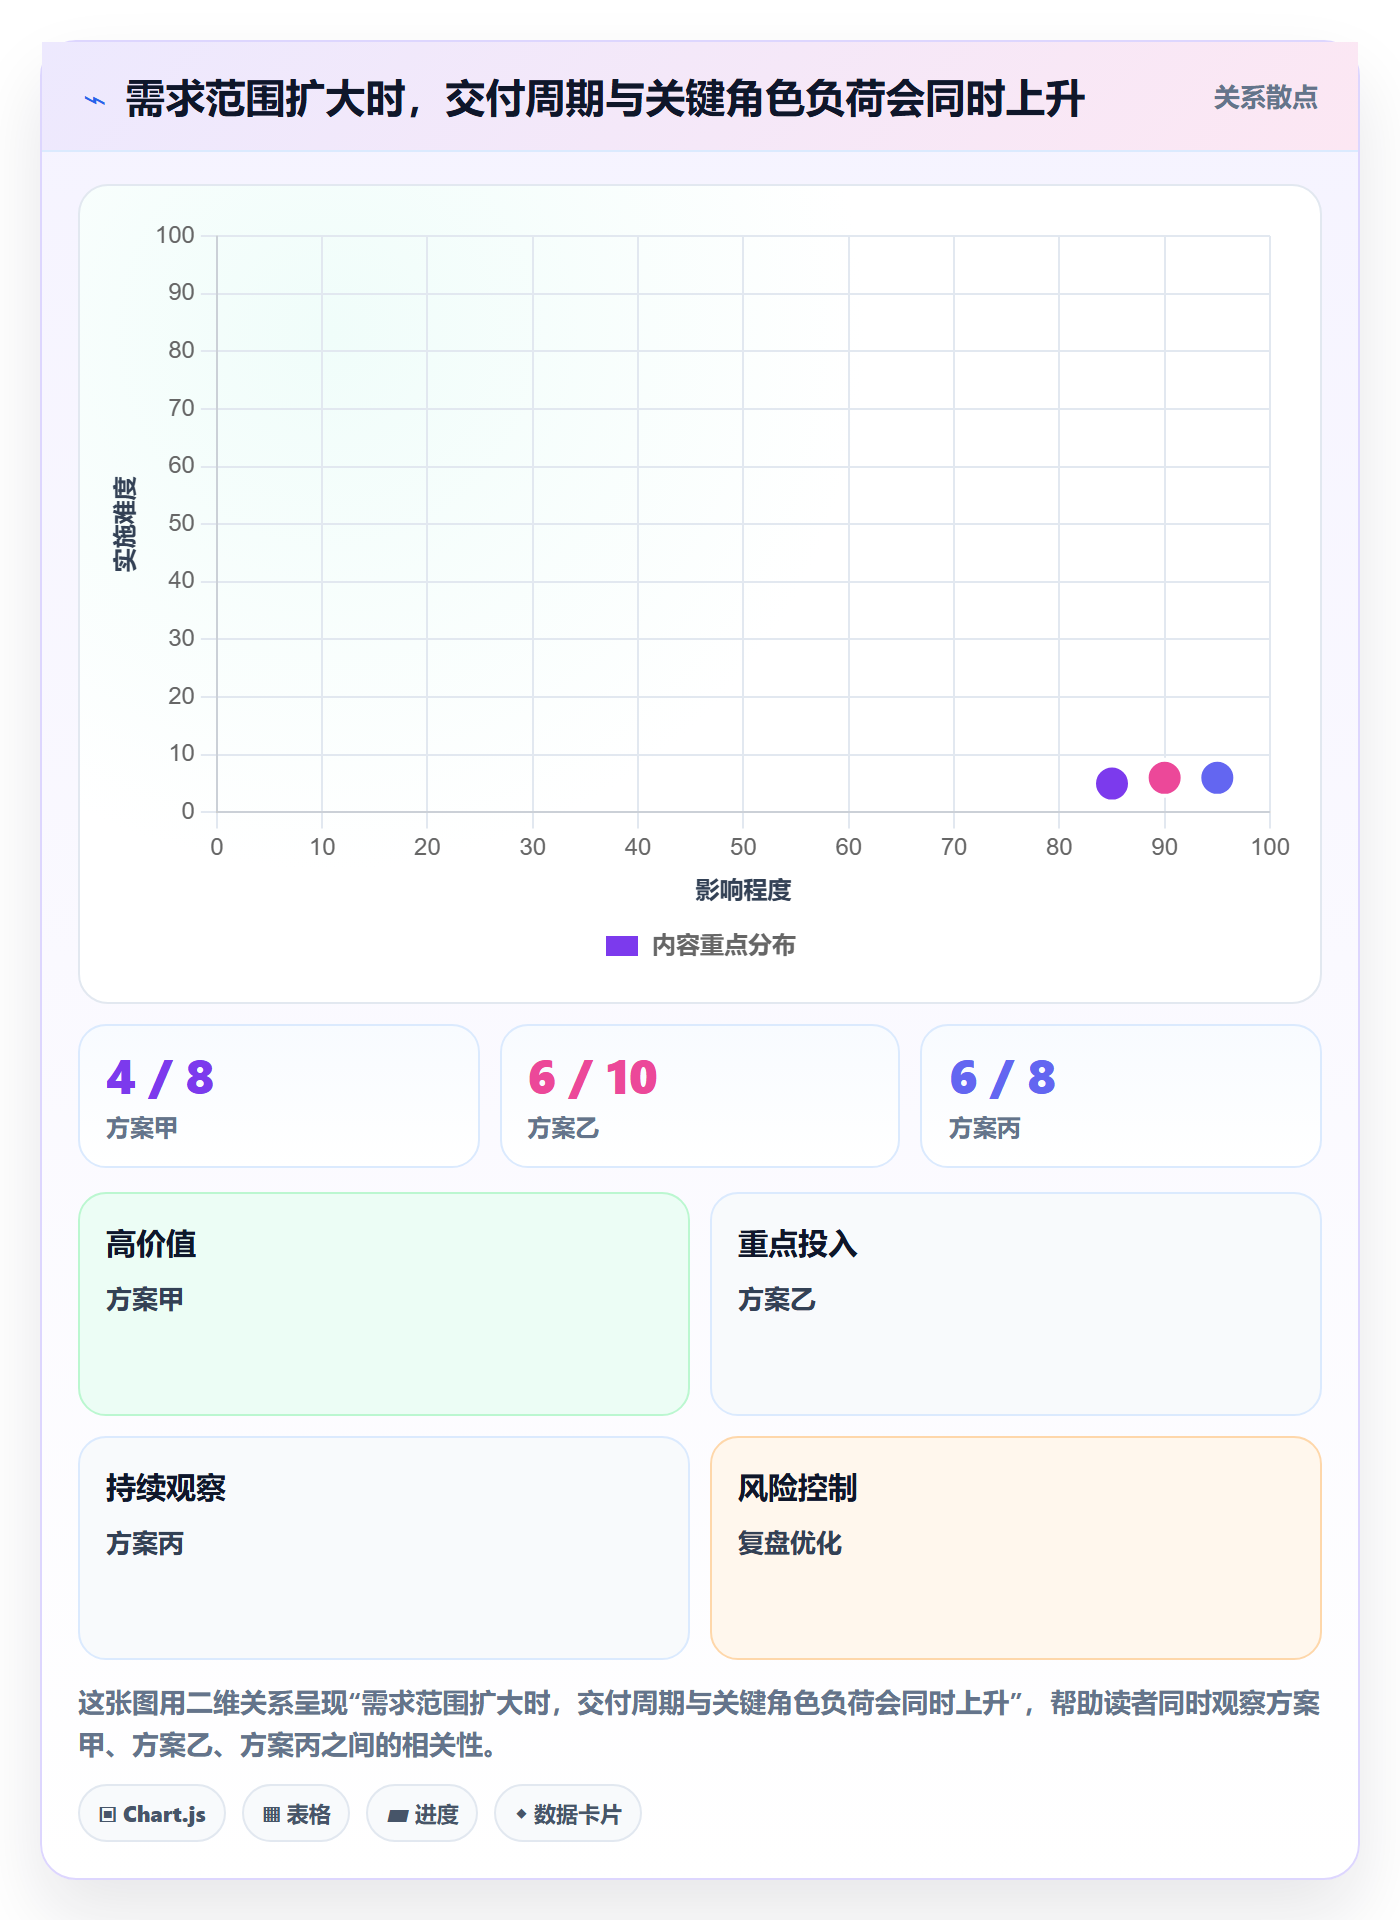Click the 影响程度 x-axis title

[x=743, y=890]
